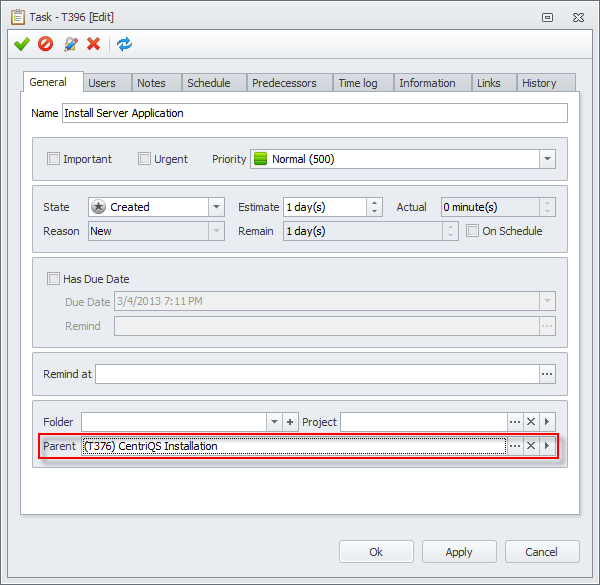Image resolution: width=600 pixels, height=585 pixels.
Task: Click the red cancel circle icon
Action: click(45, 44)
